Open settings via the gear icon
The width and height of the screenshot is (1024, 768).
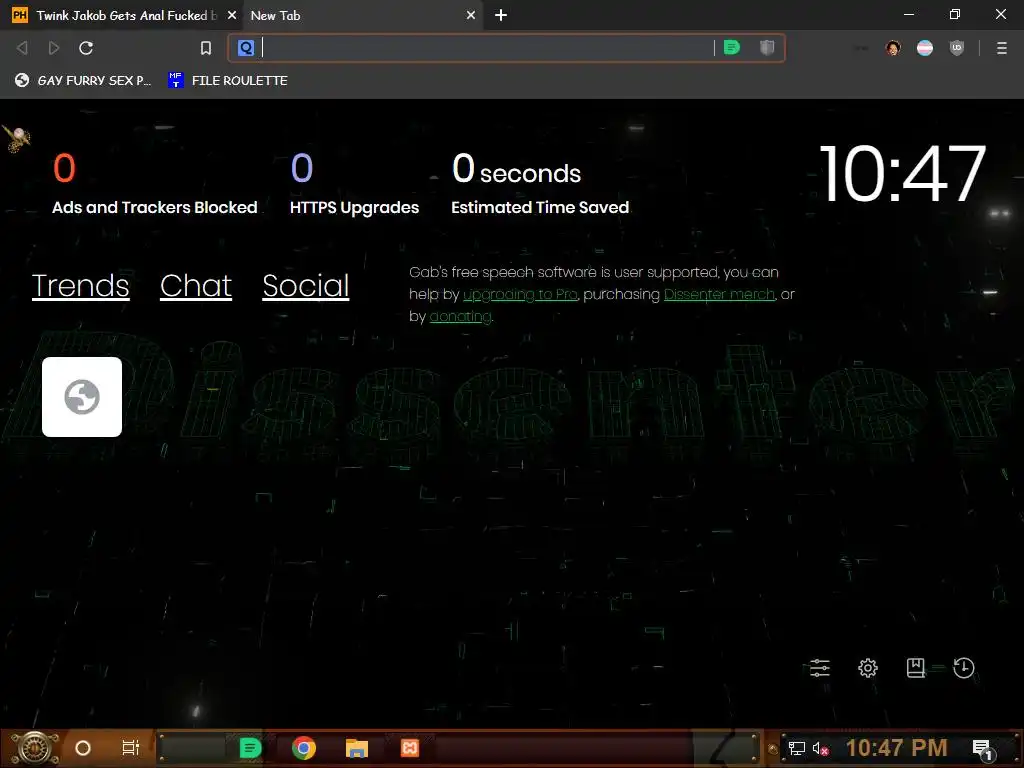click(x=868, y=667)
